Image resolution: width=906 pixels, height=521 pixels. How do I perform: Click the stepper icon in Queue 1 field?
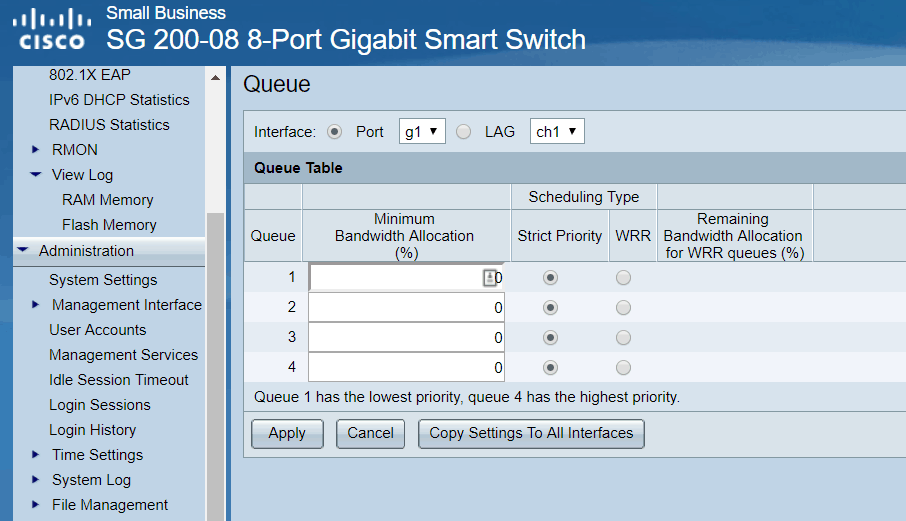click(489, 278)
